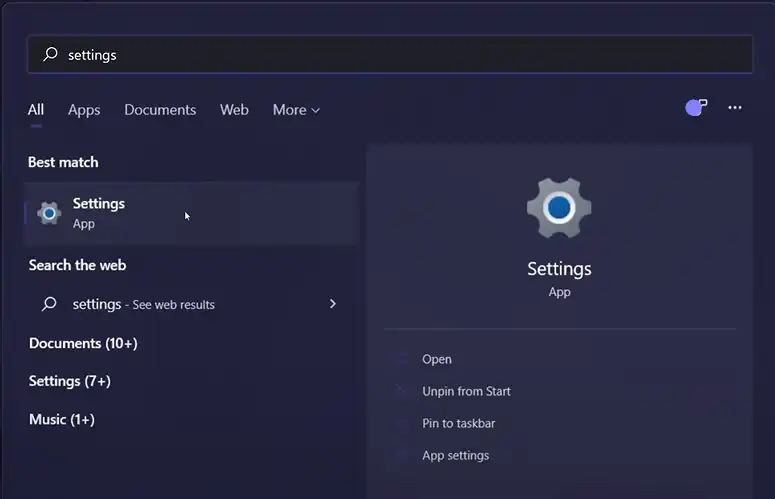
Task: Select the All filter tab
Action: 36,110
